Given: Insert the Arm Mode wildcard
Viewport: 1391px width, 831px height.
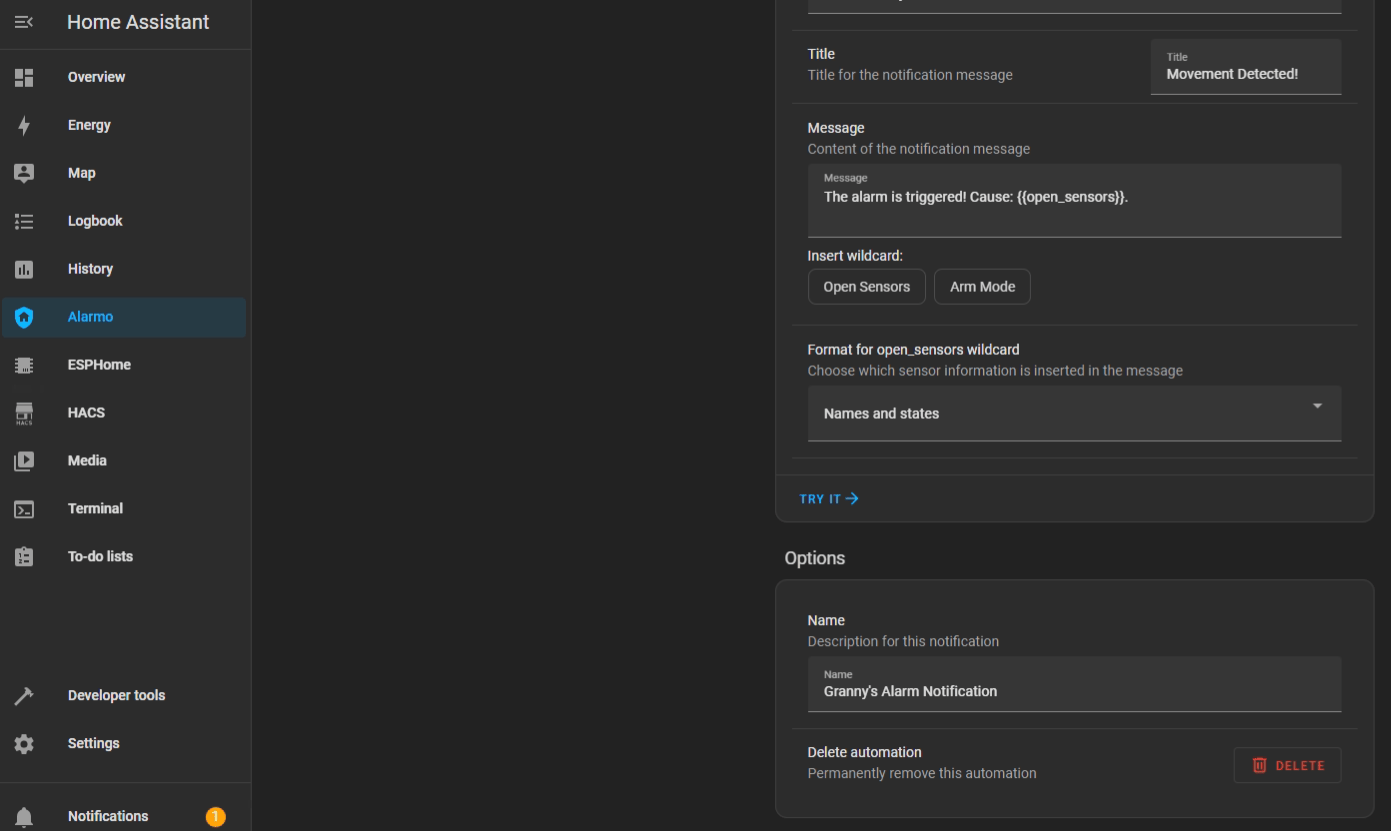Looking at the screenshot, I should point(982,287).
